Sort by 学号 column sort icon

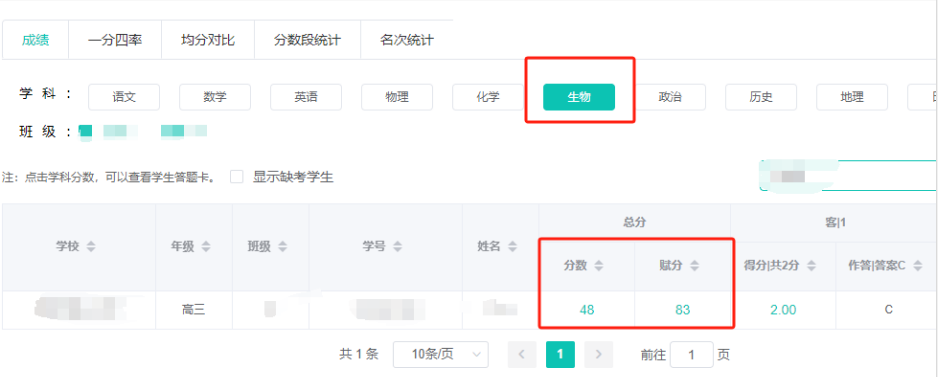click(397, 247)
